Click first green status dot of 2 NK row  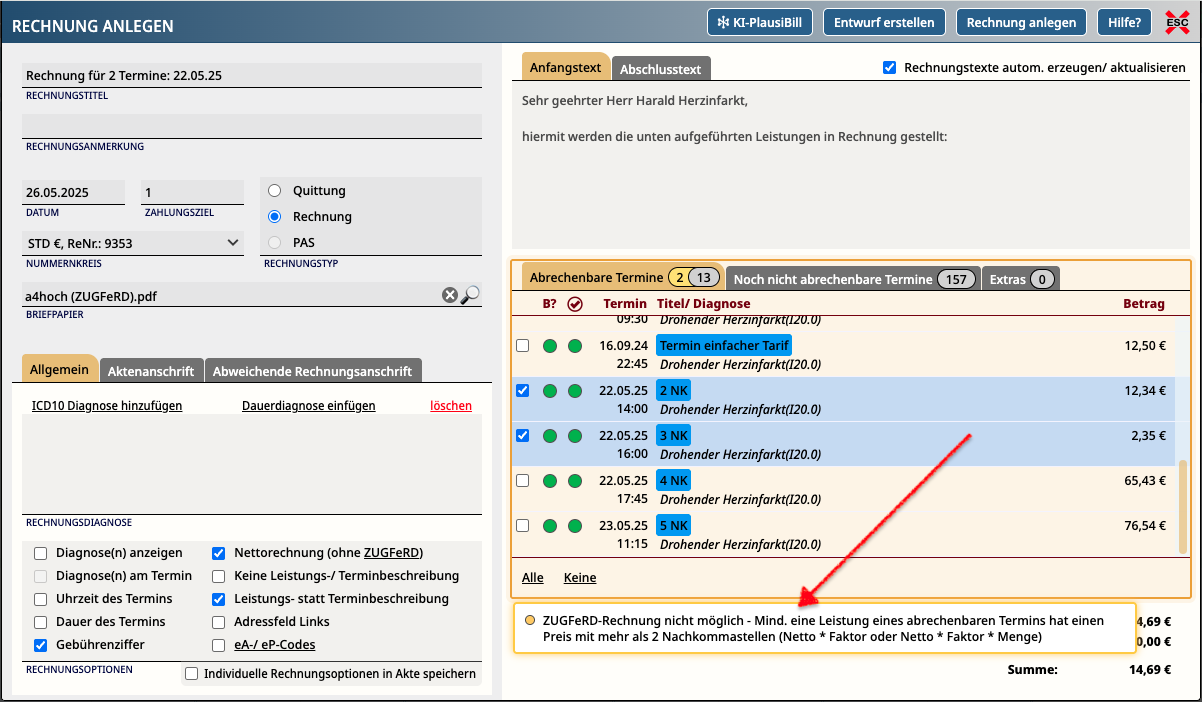(550, 391)
